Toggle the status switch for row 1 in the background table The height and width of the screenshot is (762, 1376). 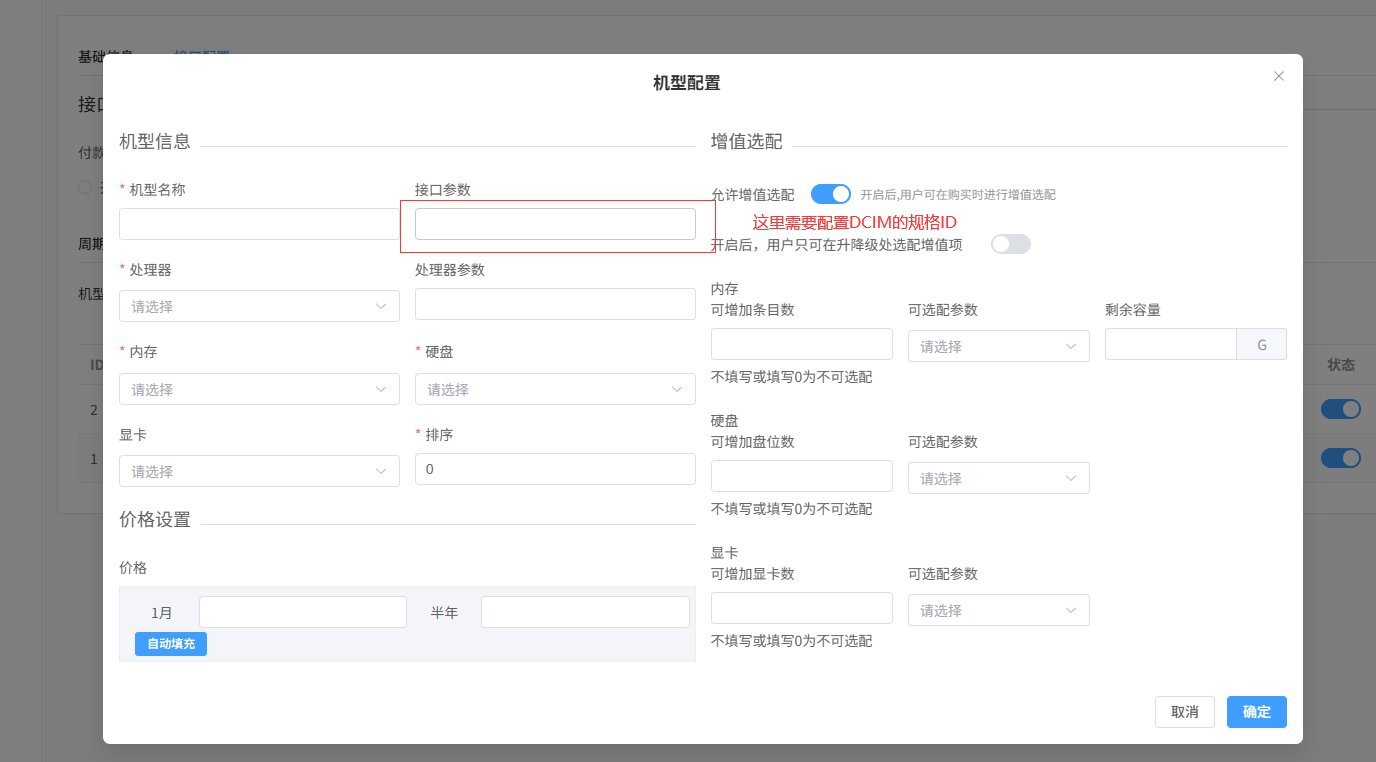1341,458
